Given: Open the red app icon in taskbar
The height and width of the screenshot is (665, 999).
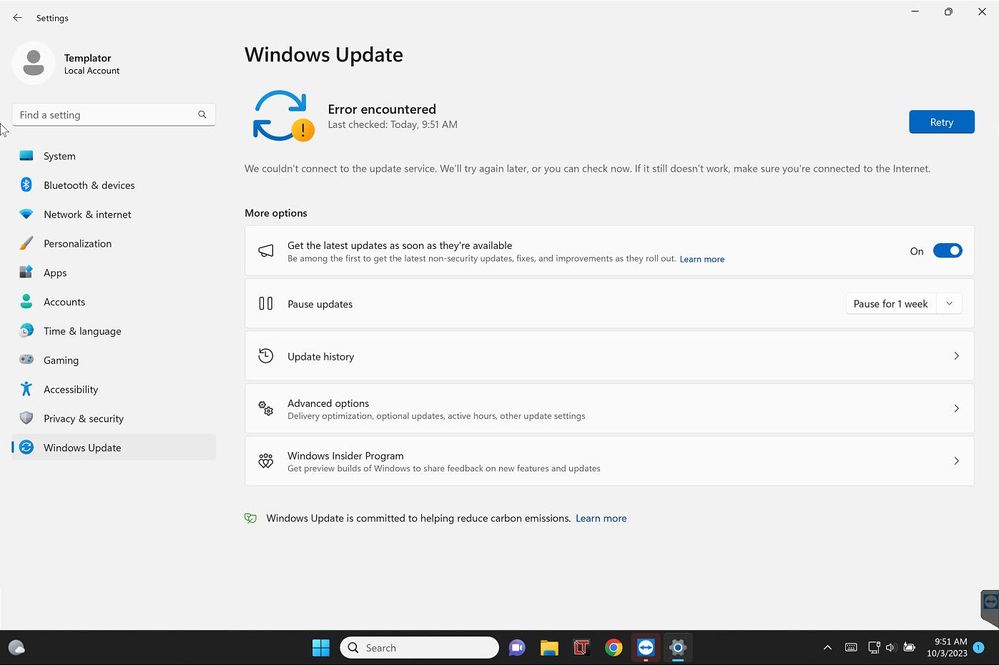Looking at the screenshot, I should [581, 648].
